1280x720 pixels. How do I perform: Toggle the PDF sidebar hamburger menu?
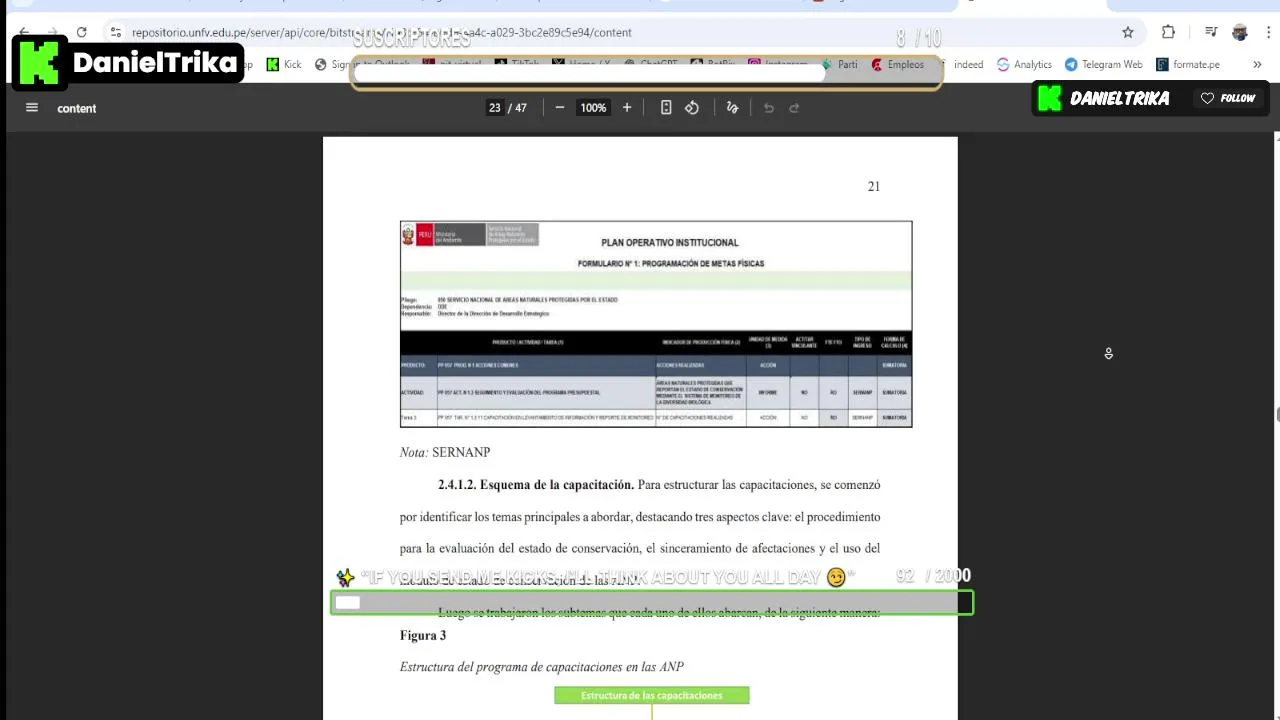(x=32, y=108)
